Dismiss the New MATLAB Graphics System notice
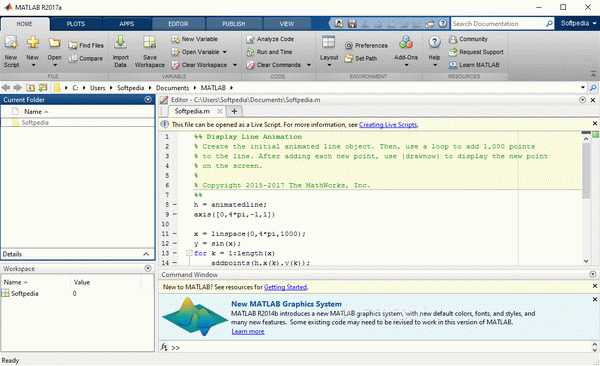Screen dimensions: 600x366 click(595, 299)
